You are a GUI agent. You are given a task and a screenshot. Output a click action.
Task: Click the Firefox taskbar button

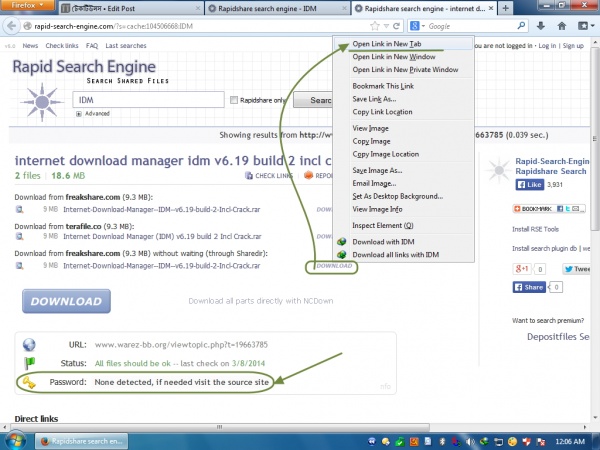click(82, 441)
